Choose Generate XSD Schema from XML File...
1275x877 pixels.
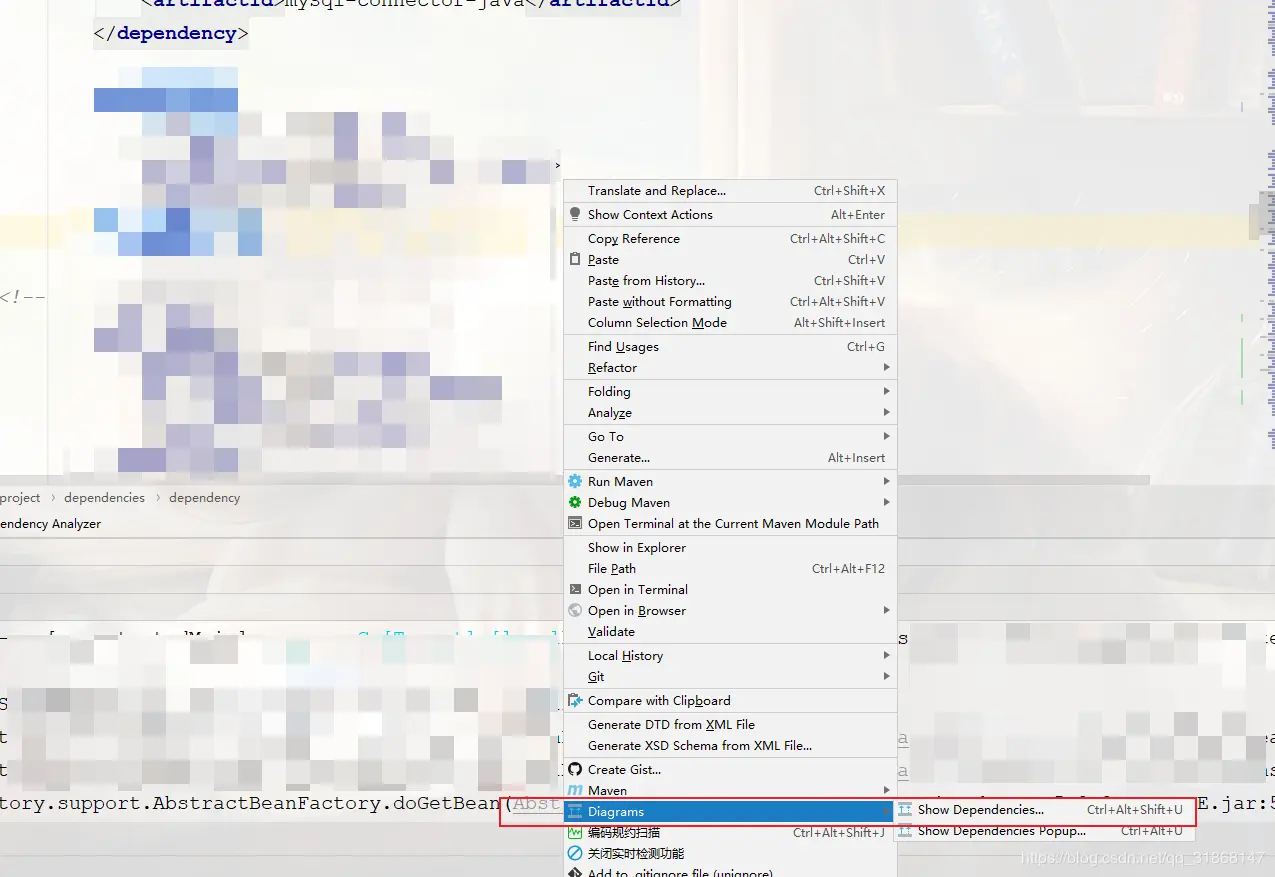(730, 745)
